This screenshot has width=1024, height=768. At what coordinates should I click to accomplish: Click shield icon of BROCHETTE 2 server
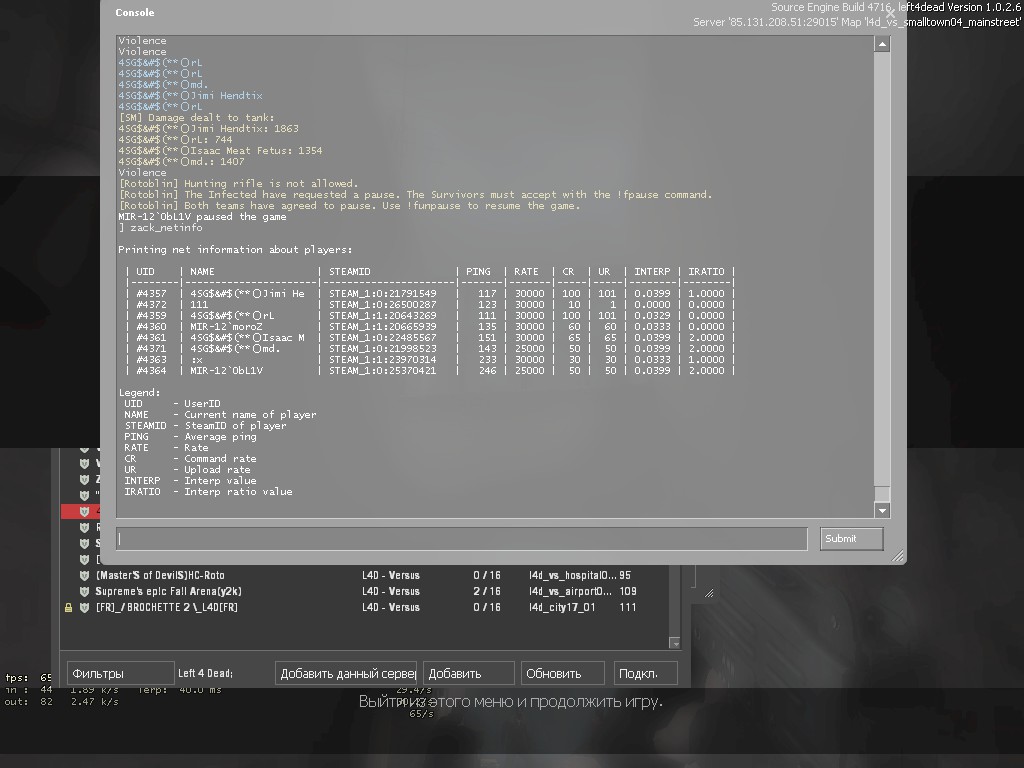(84, 607)
